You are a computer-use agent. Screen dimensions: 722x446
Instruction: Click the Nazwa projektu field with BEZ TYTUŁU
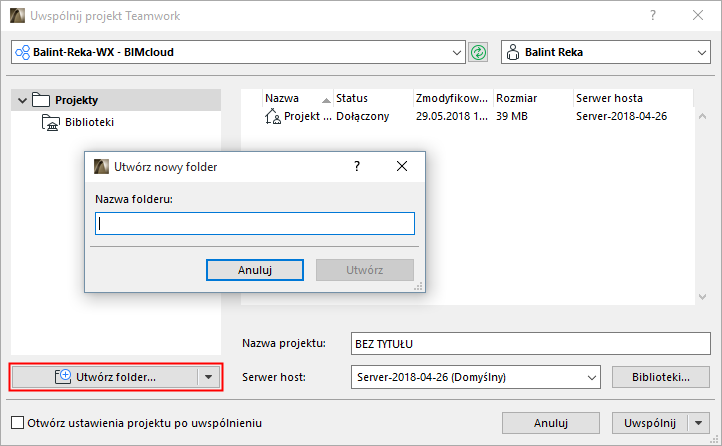point(530,344)
